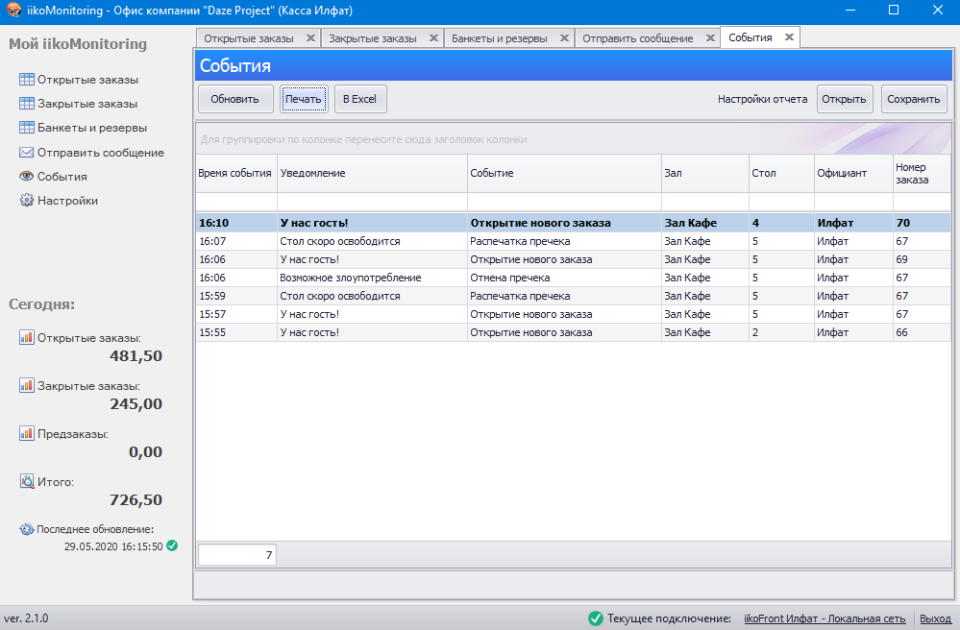The image size is (960, 630).
Task: Click the Выход link in status bar
Action: (935, 619)
